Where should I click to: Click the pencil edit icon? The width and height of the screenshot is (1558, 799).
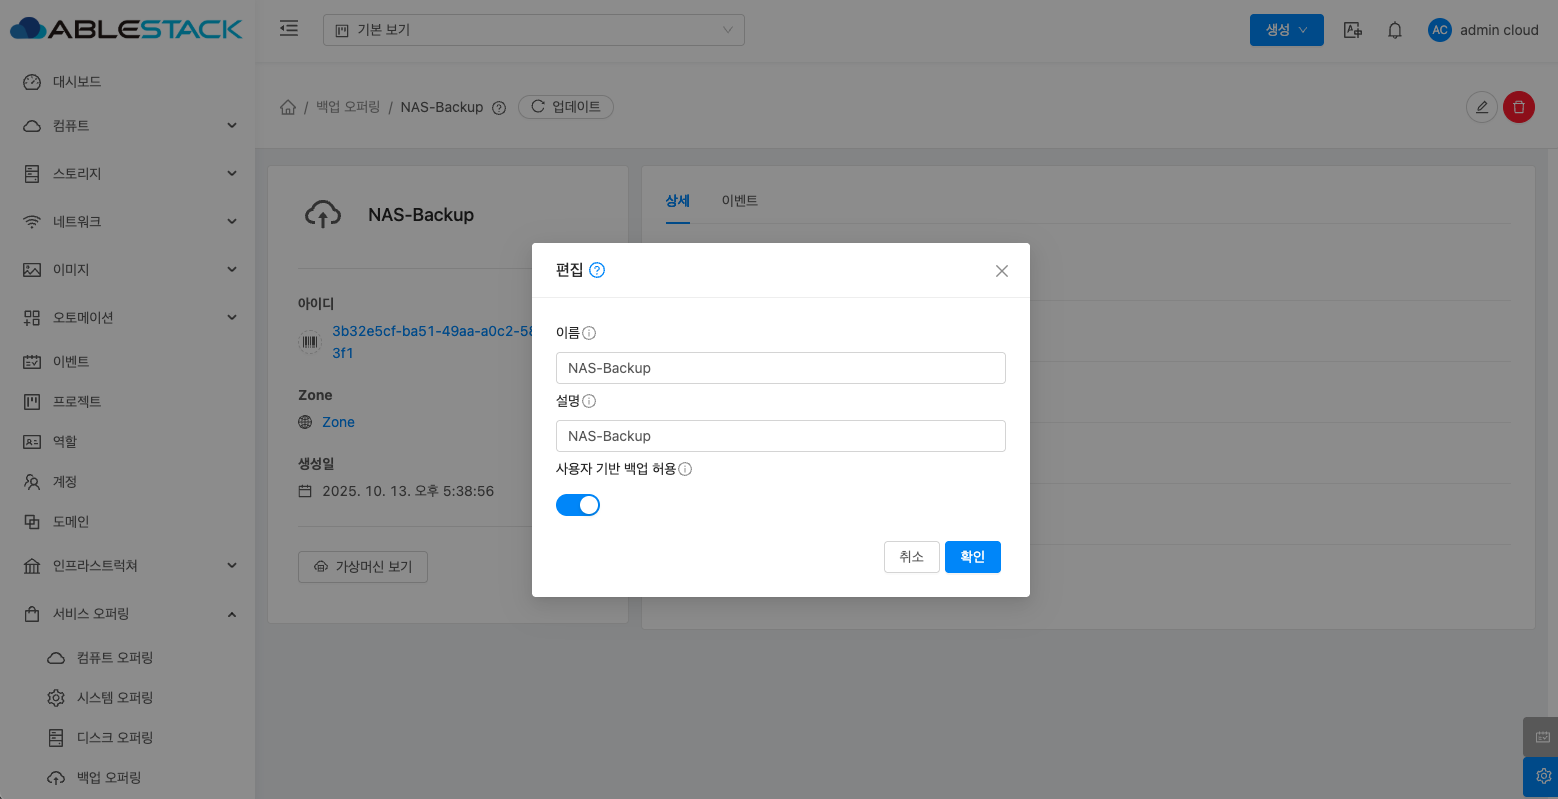tap(1481, 107)
